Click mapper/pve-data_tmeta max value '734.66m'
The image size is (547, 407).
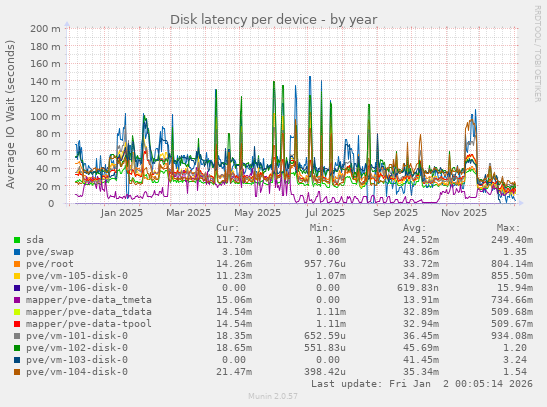512,300
